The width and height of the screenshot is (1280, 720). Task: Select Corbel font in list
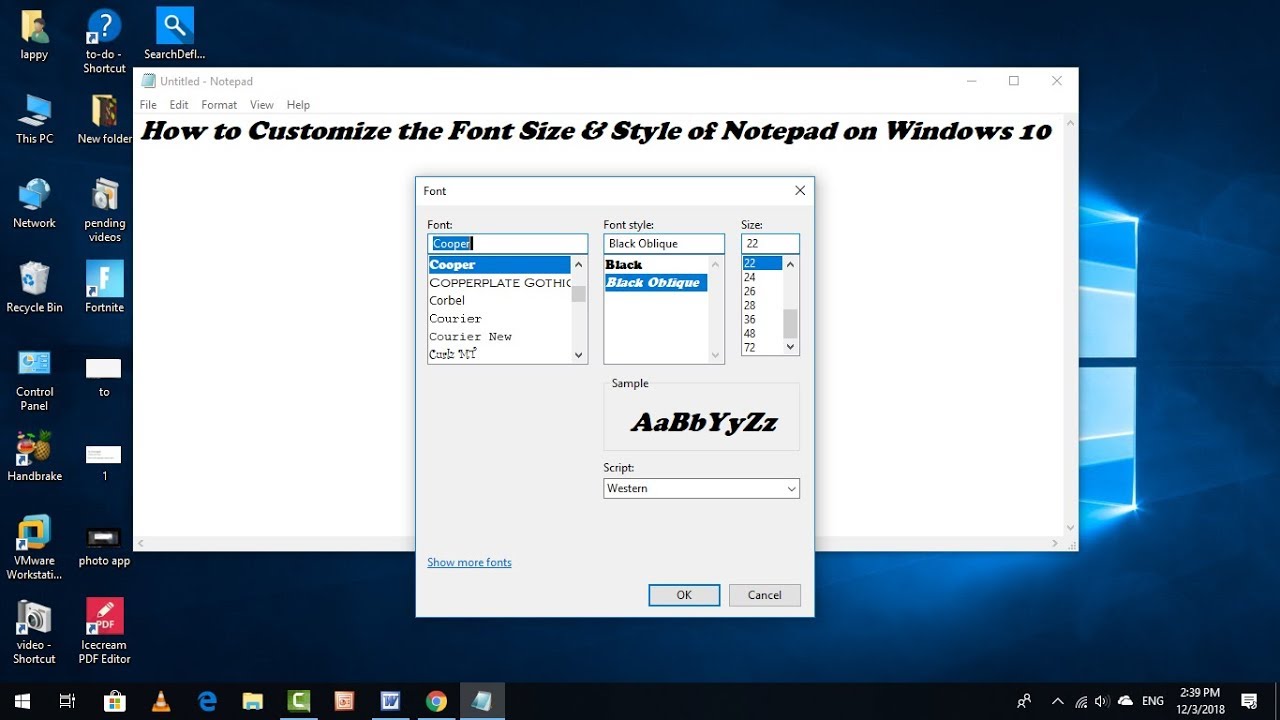[x=499, y=300]
